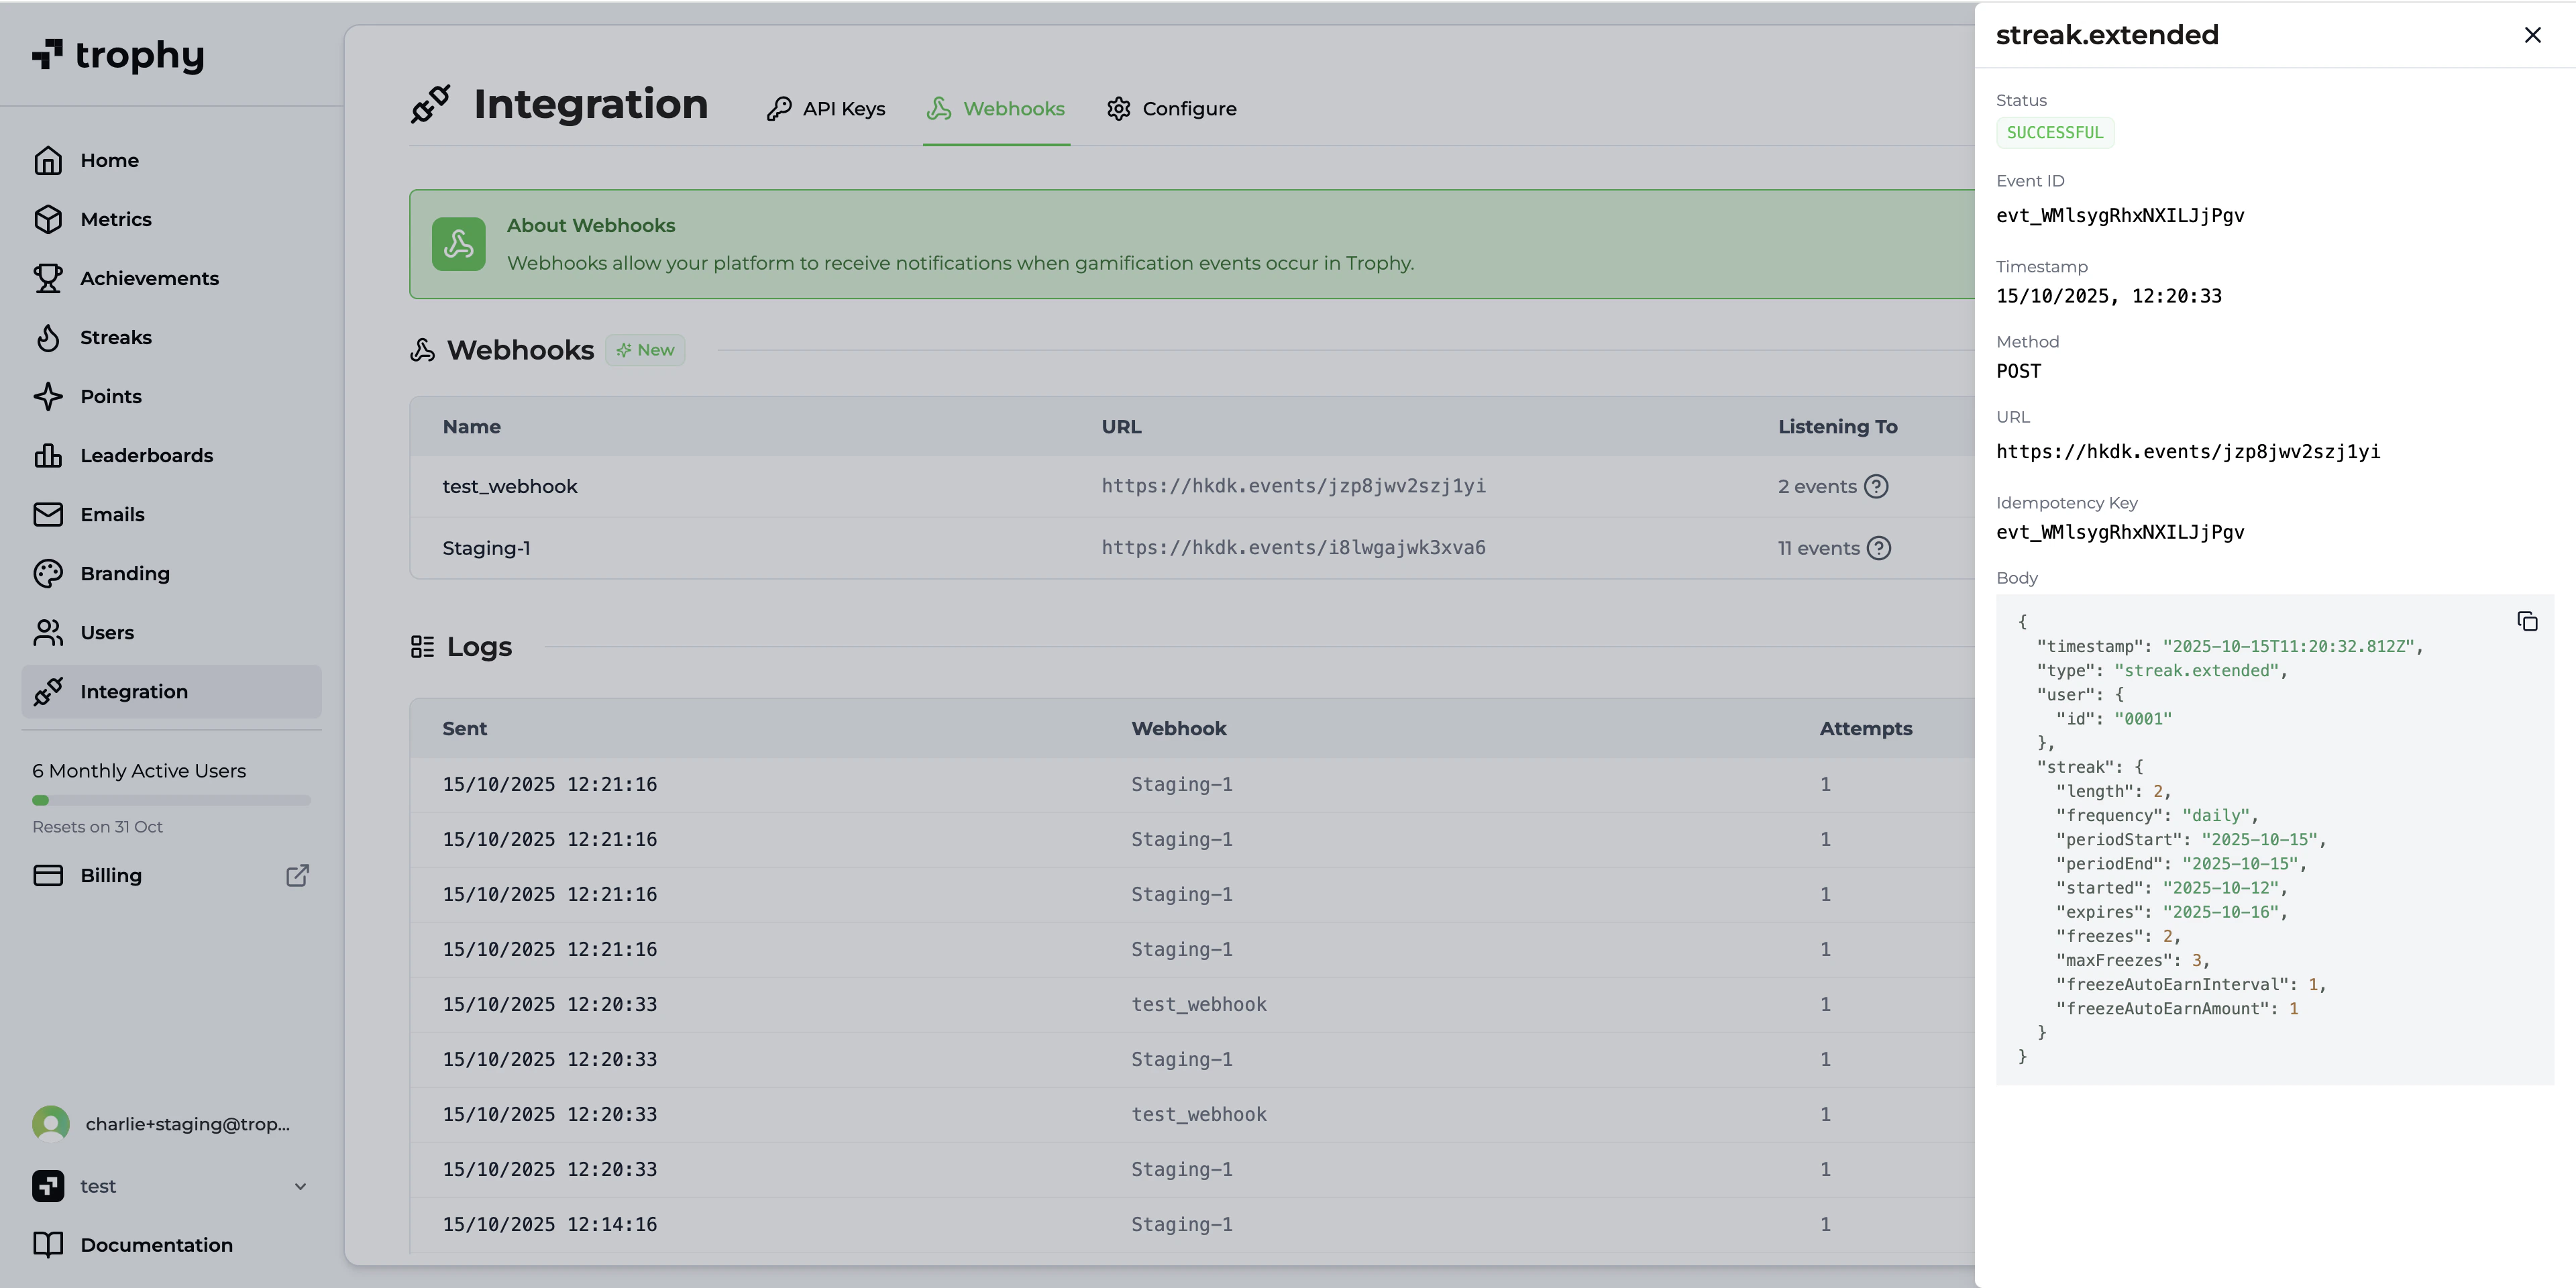This screenshot has height=1288, width=2576.
Task: Open the test_webhook row in the Webhooks table
Action: click(510, 487)
